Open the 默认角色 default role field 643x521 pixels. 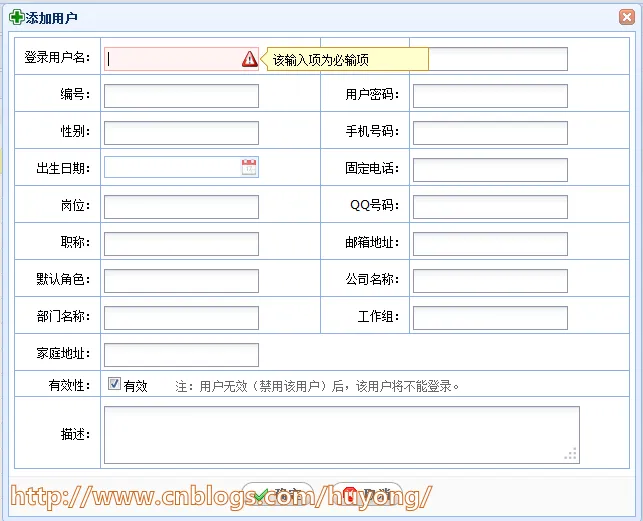tap(181, 281)
